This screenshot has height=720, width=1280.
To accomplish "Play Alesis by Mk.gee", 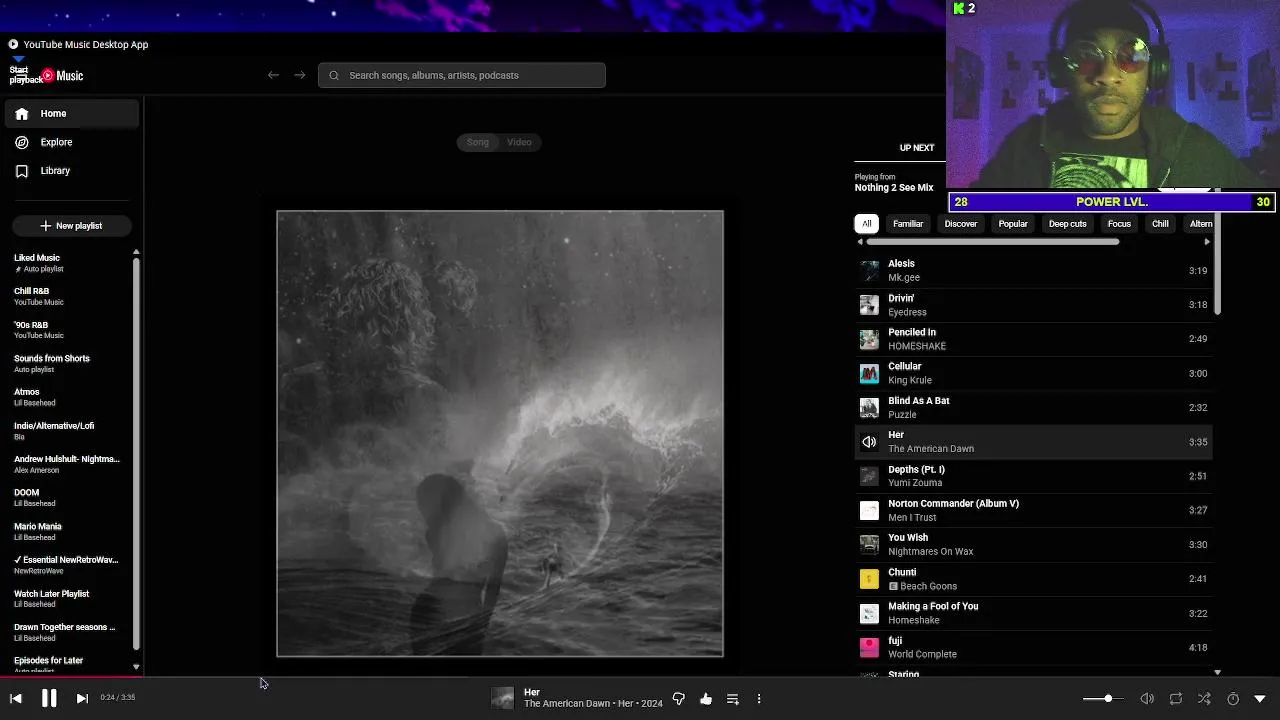I will 1033,271.
